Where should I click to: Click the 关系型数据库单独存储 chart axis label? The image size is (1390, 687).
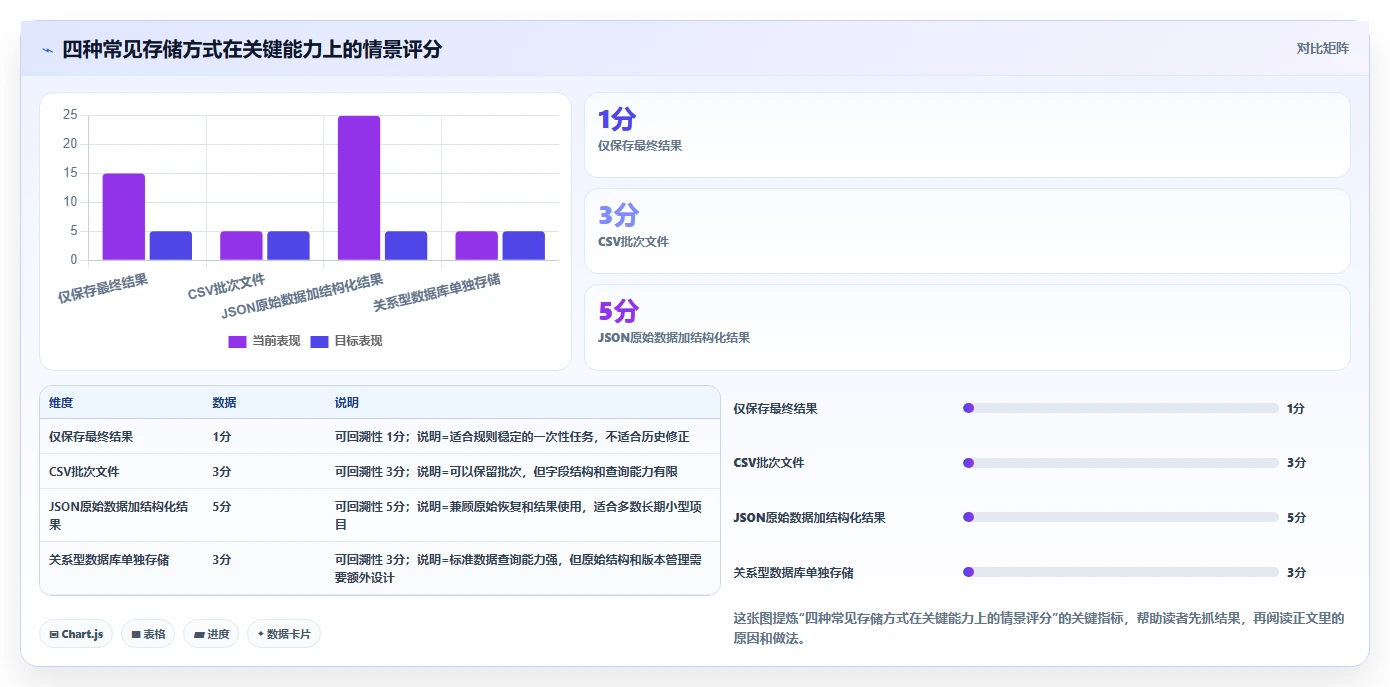(x=437, y=293)
